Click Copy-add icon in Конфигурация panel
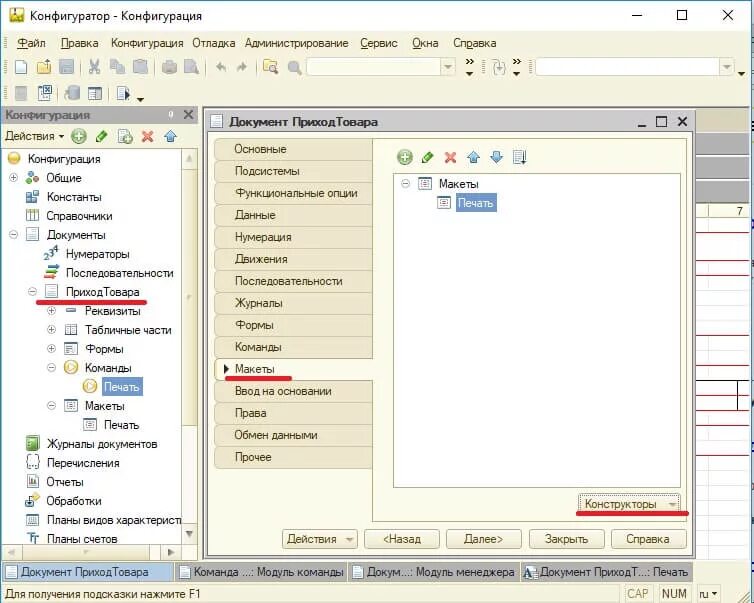 tap(125, 137)
